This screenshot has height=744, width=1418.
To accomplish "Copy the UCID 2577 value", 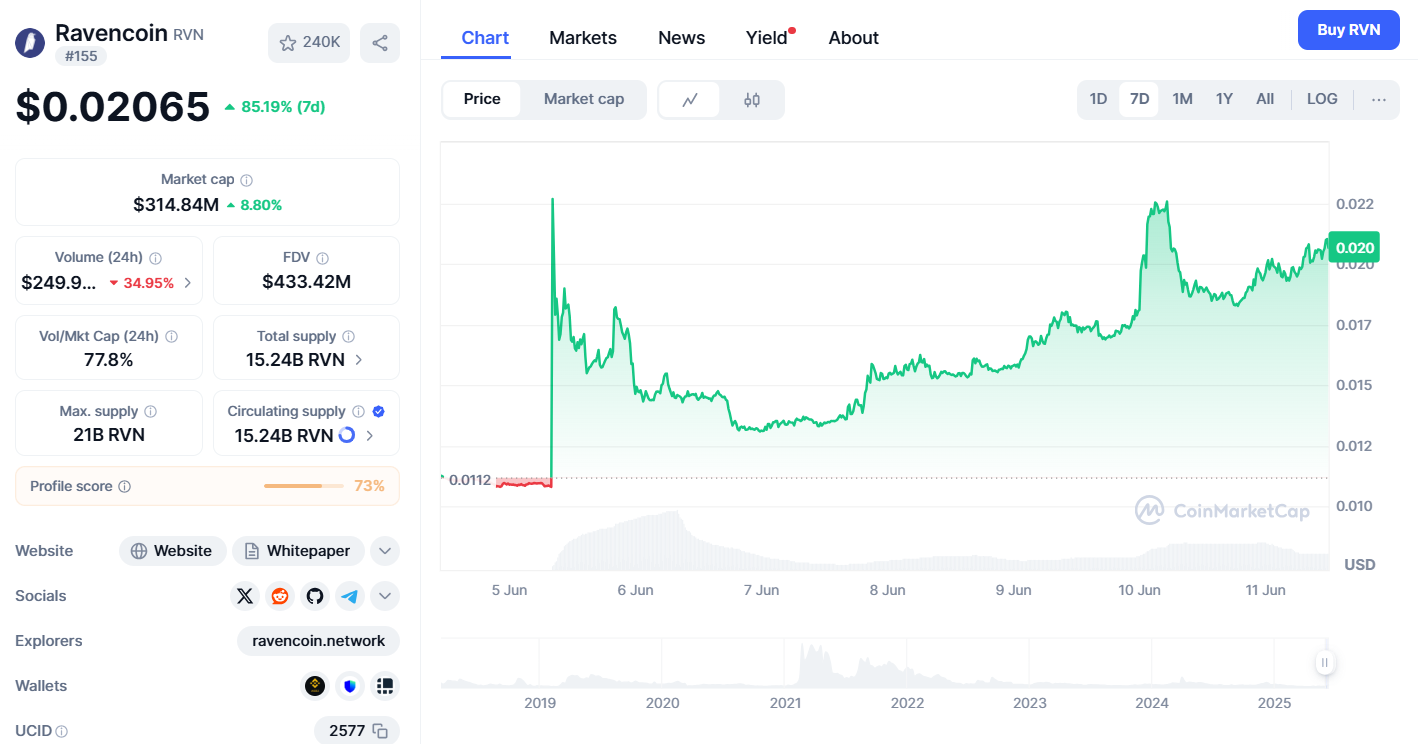I will (x=380, y=731).
